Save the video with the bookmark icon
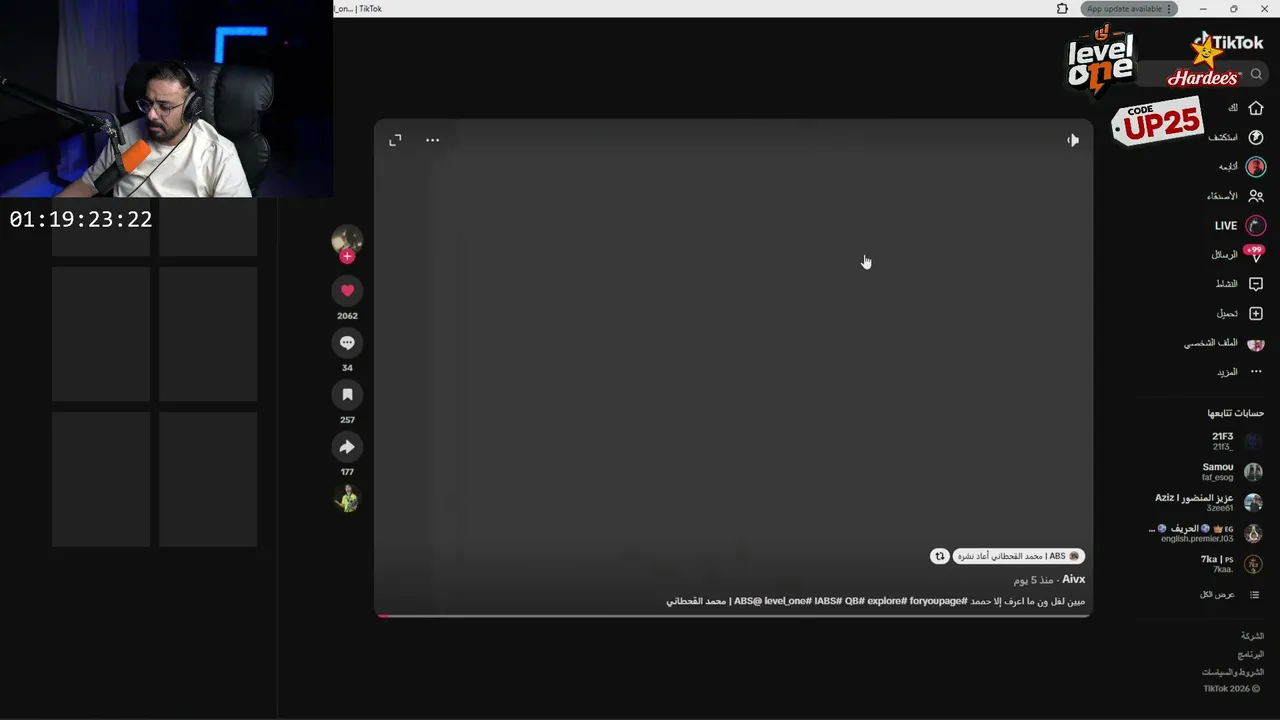Image resolution: width=1280 pixels, height=720 pixels. coord(347,394)
